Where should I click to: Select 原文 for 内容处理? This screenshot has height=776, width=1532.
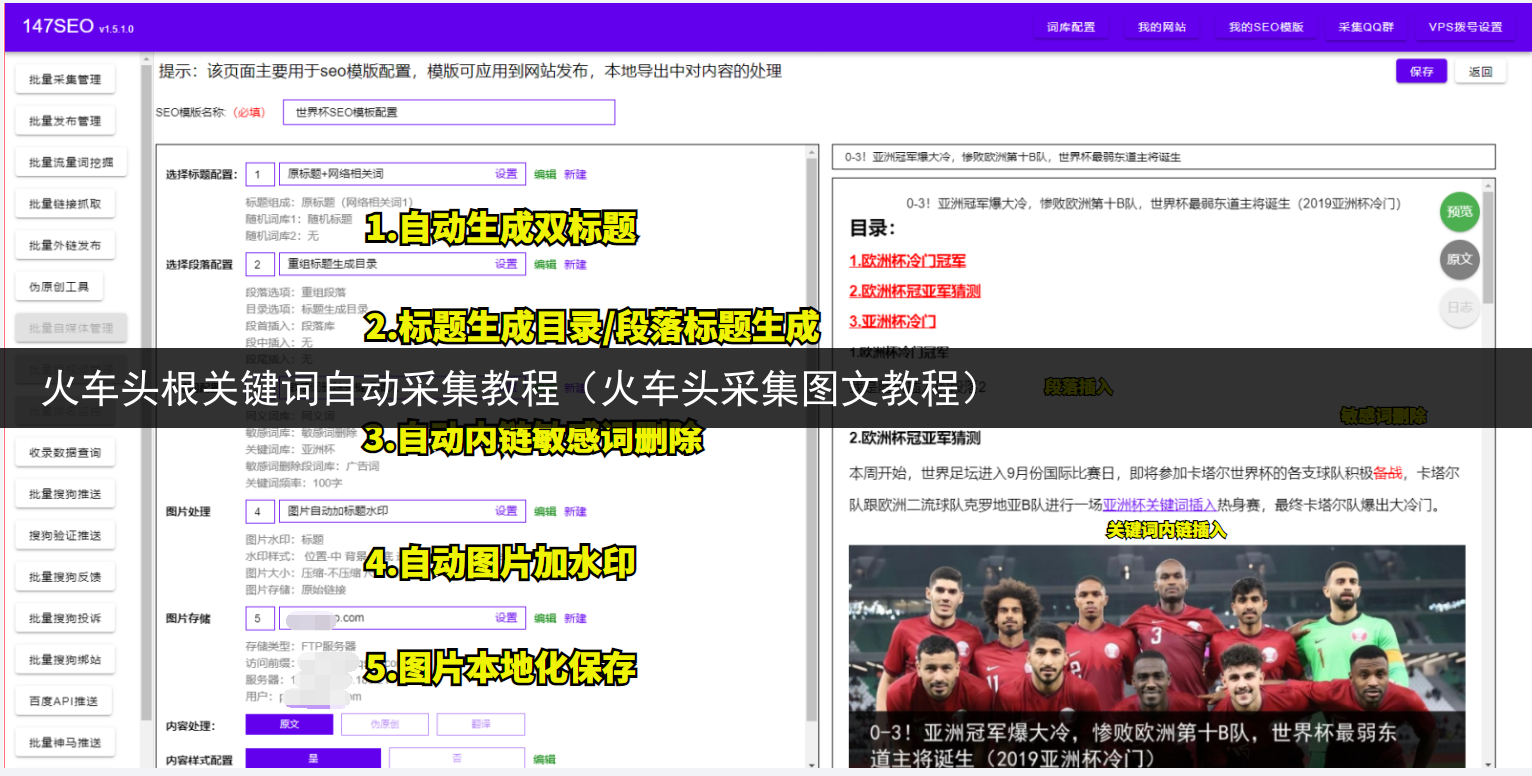point(289,724)
